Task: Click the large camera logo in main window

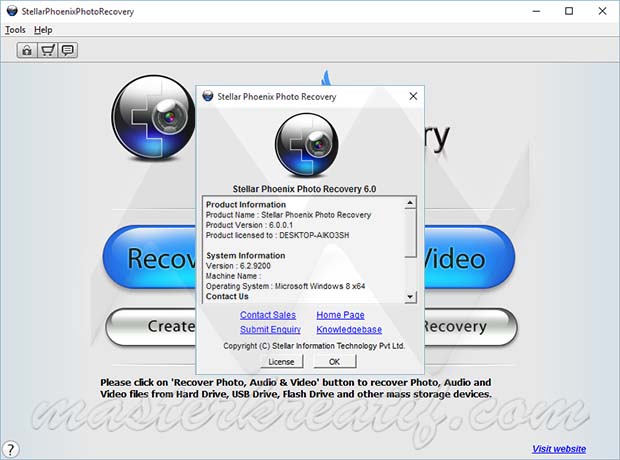Action: pyautogui.click(x=153, y=117)
